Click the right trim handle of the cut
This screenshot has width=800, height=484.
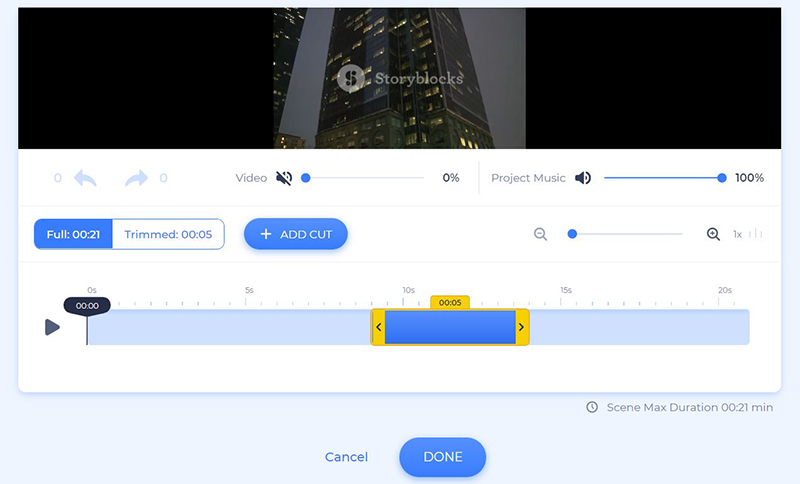pyautogui.click(x=521, y=327)
